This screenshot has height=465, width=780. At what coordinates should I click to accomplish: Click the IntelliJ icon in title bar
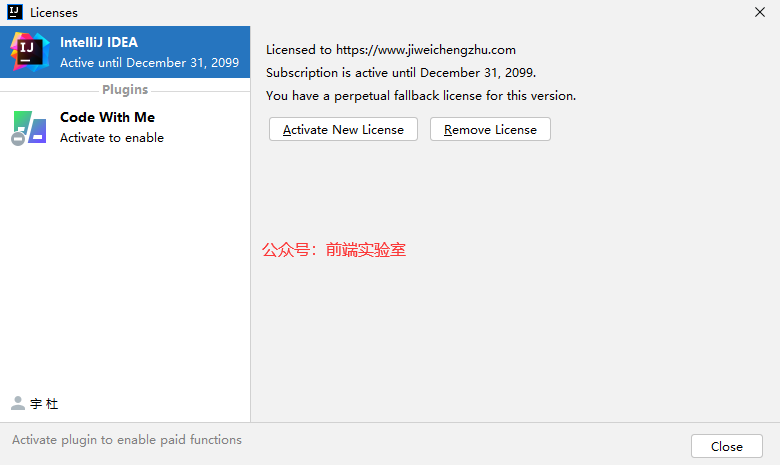pyautogui.click(x=15, y=12)
